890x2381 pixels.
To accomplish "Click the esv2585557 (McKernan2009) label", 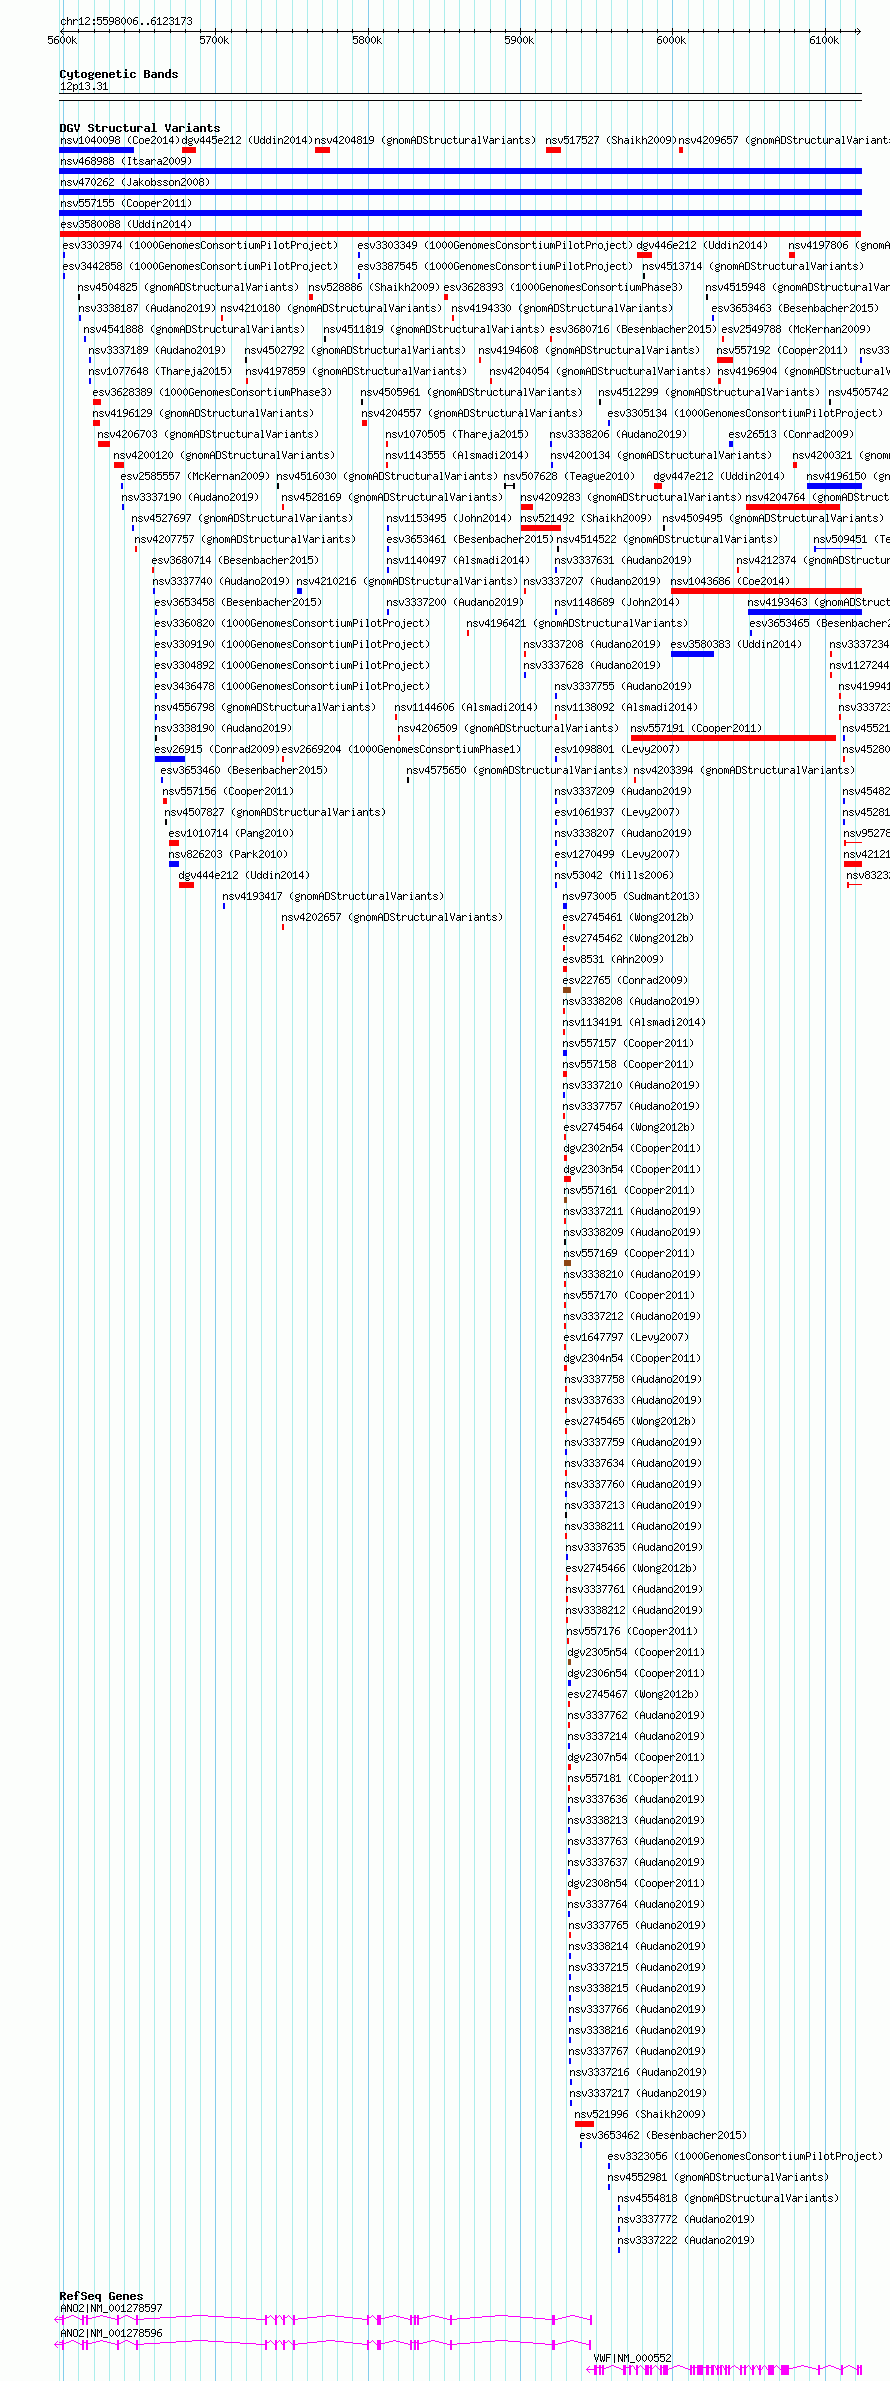I will [x=196, y=476].
